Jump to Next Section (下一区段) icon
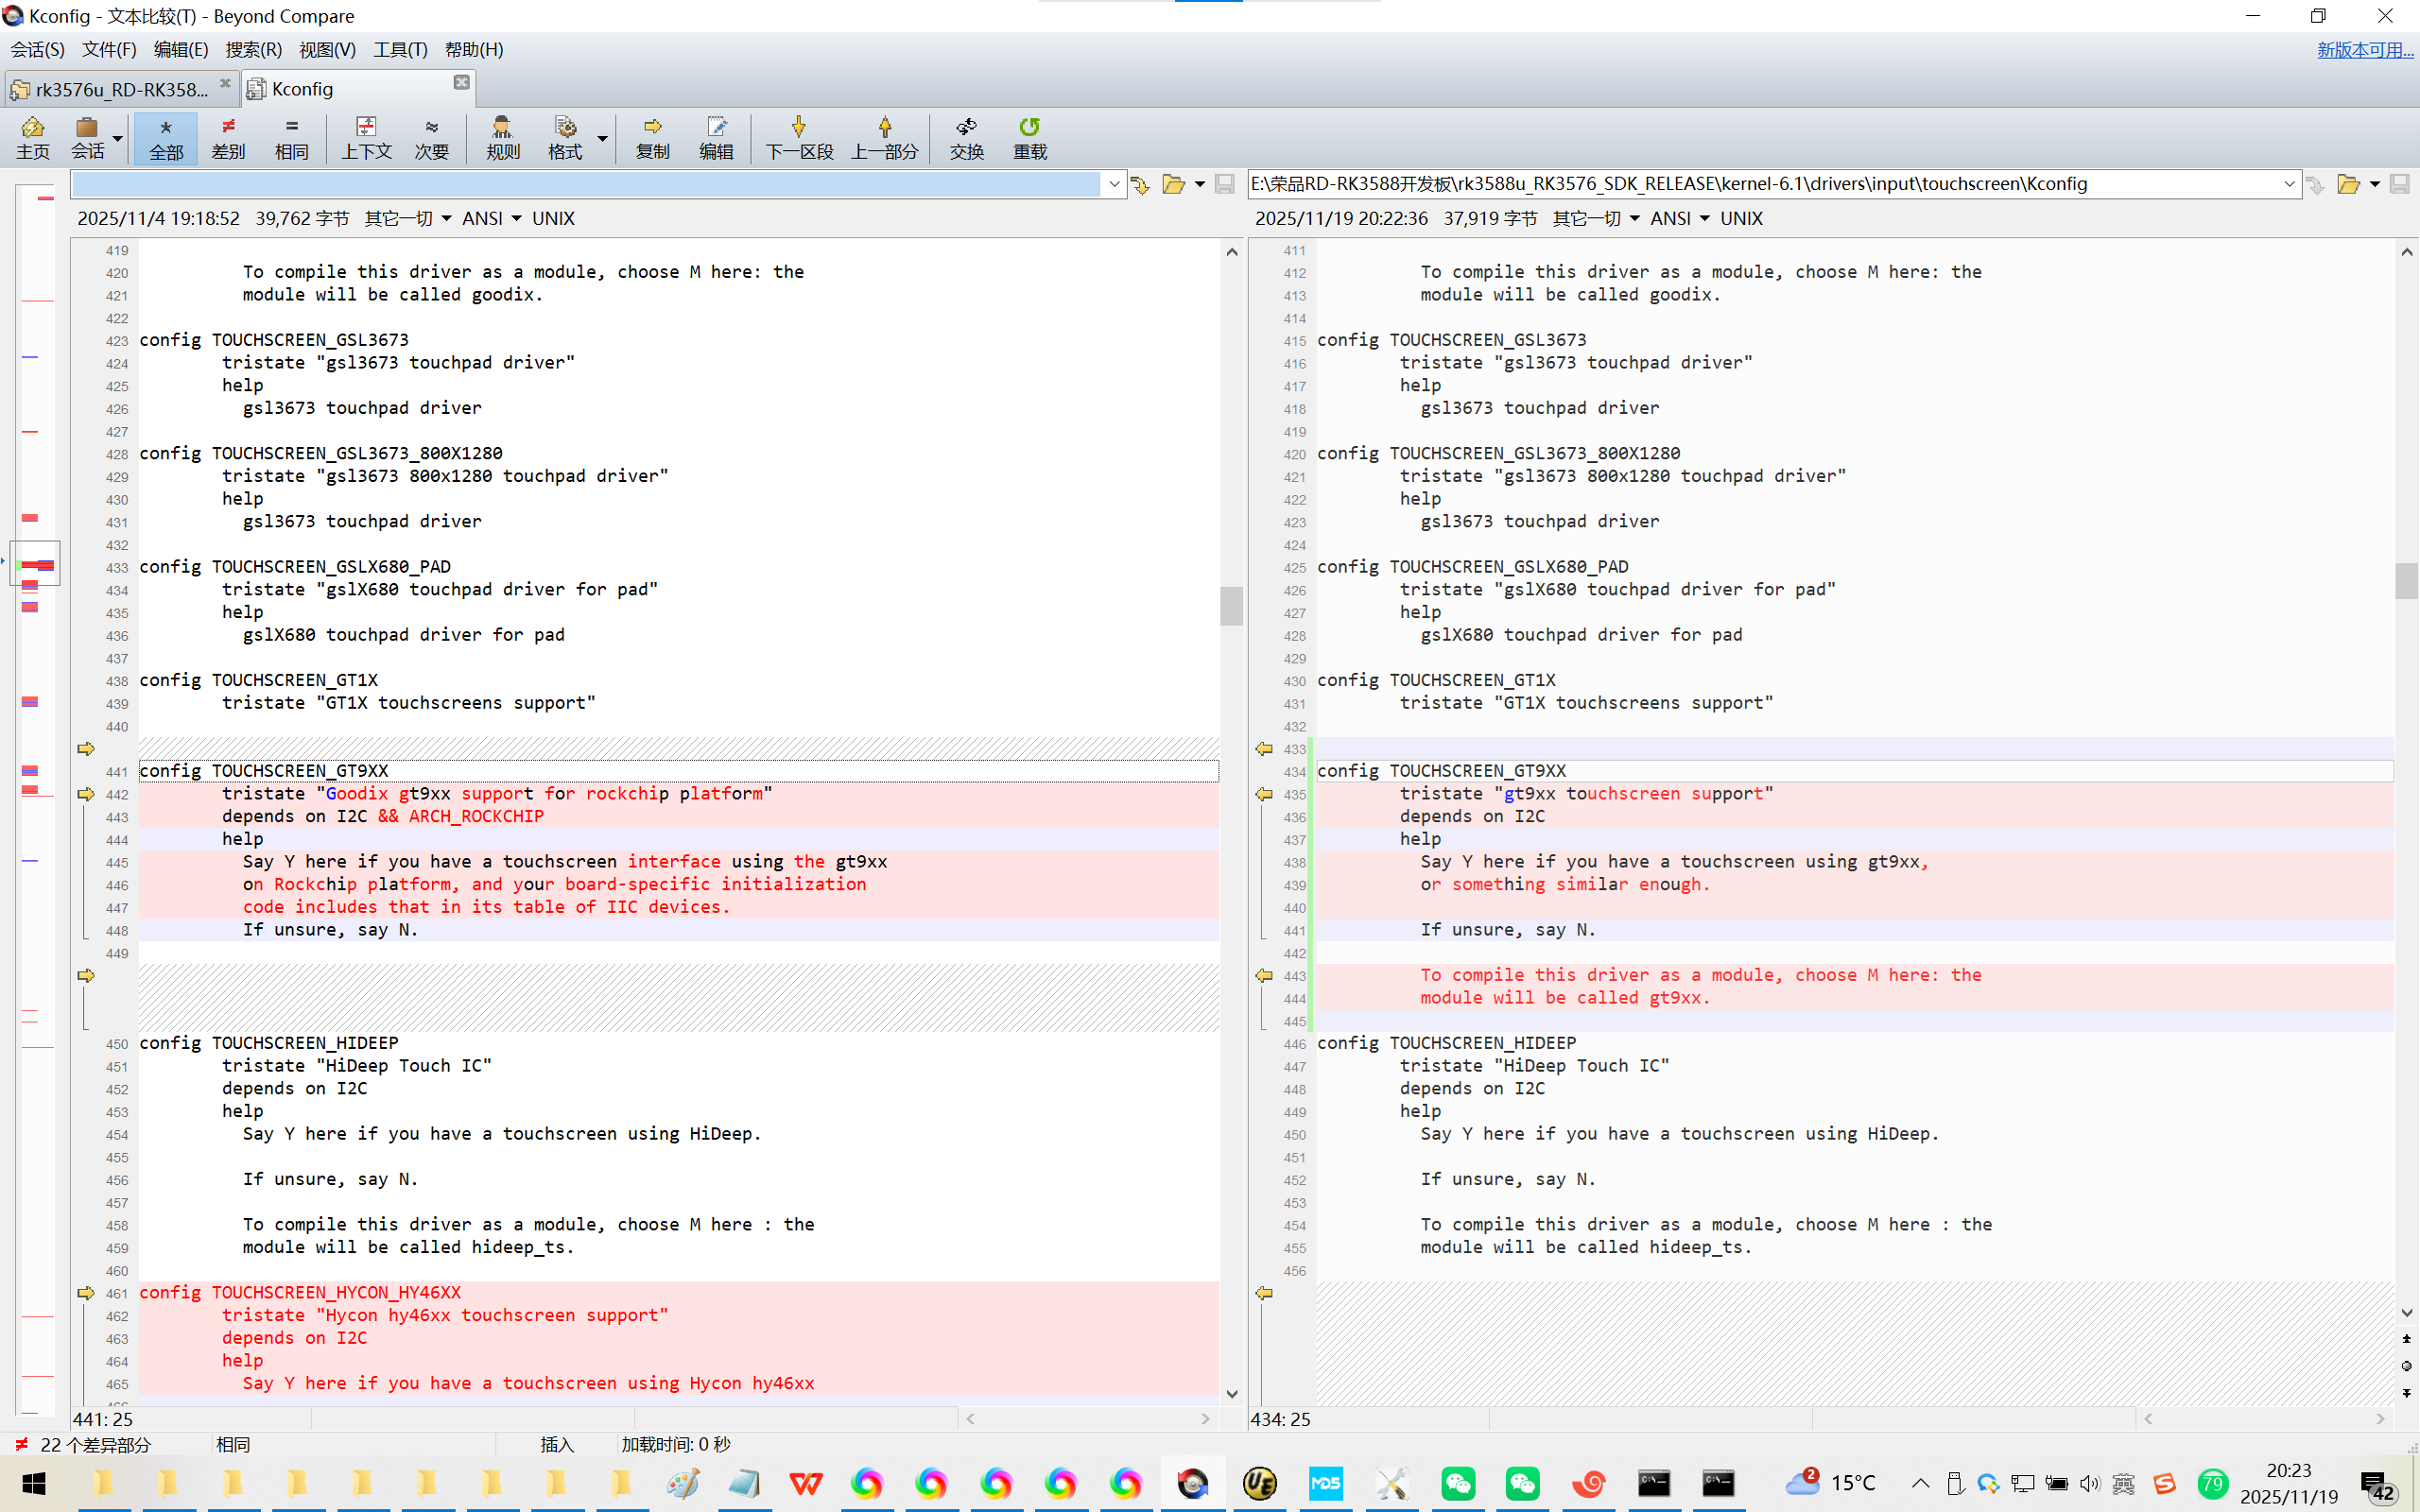This screenshot has height=1512, width=2420. point(798,137)
